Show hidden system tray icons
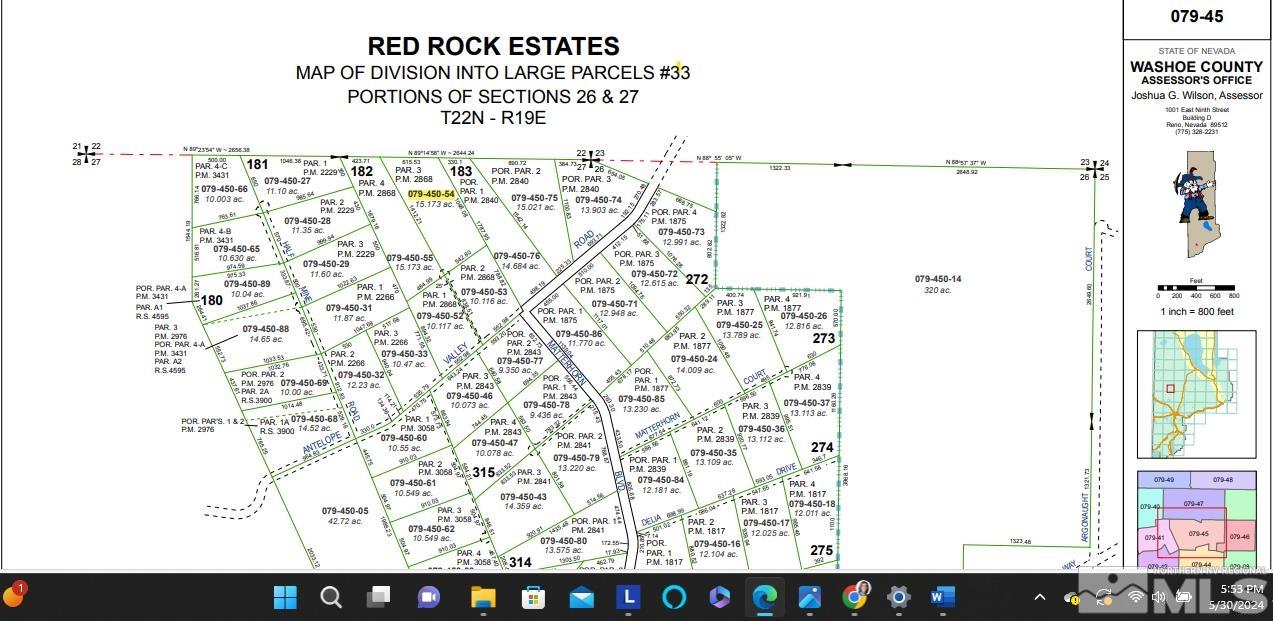 coord(1040,597)
